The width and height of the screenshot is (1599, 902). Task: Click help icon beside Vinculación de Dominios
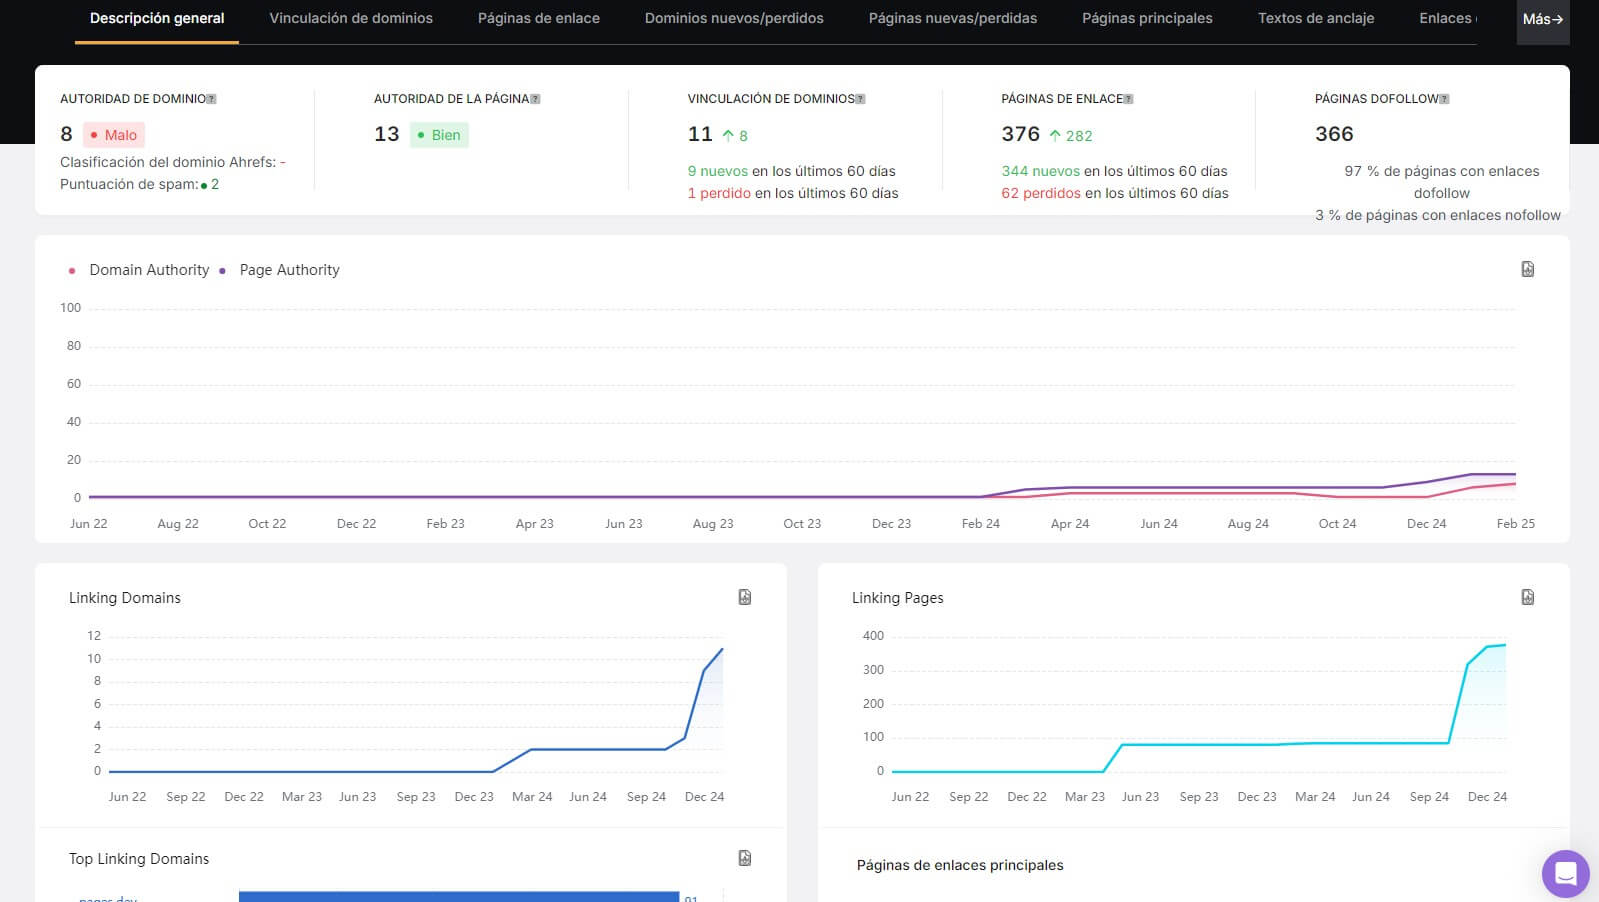(x=860, y=99)
